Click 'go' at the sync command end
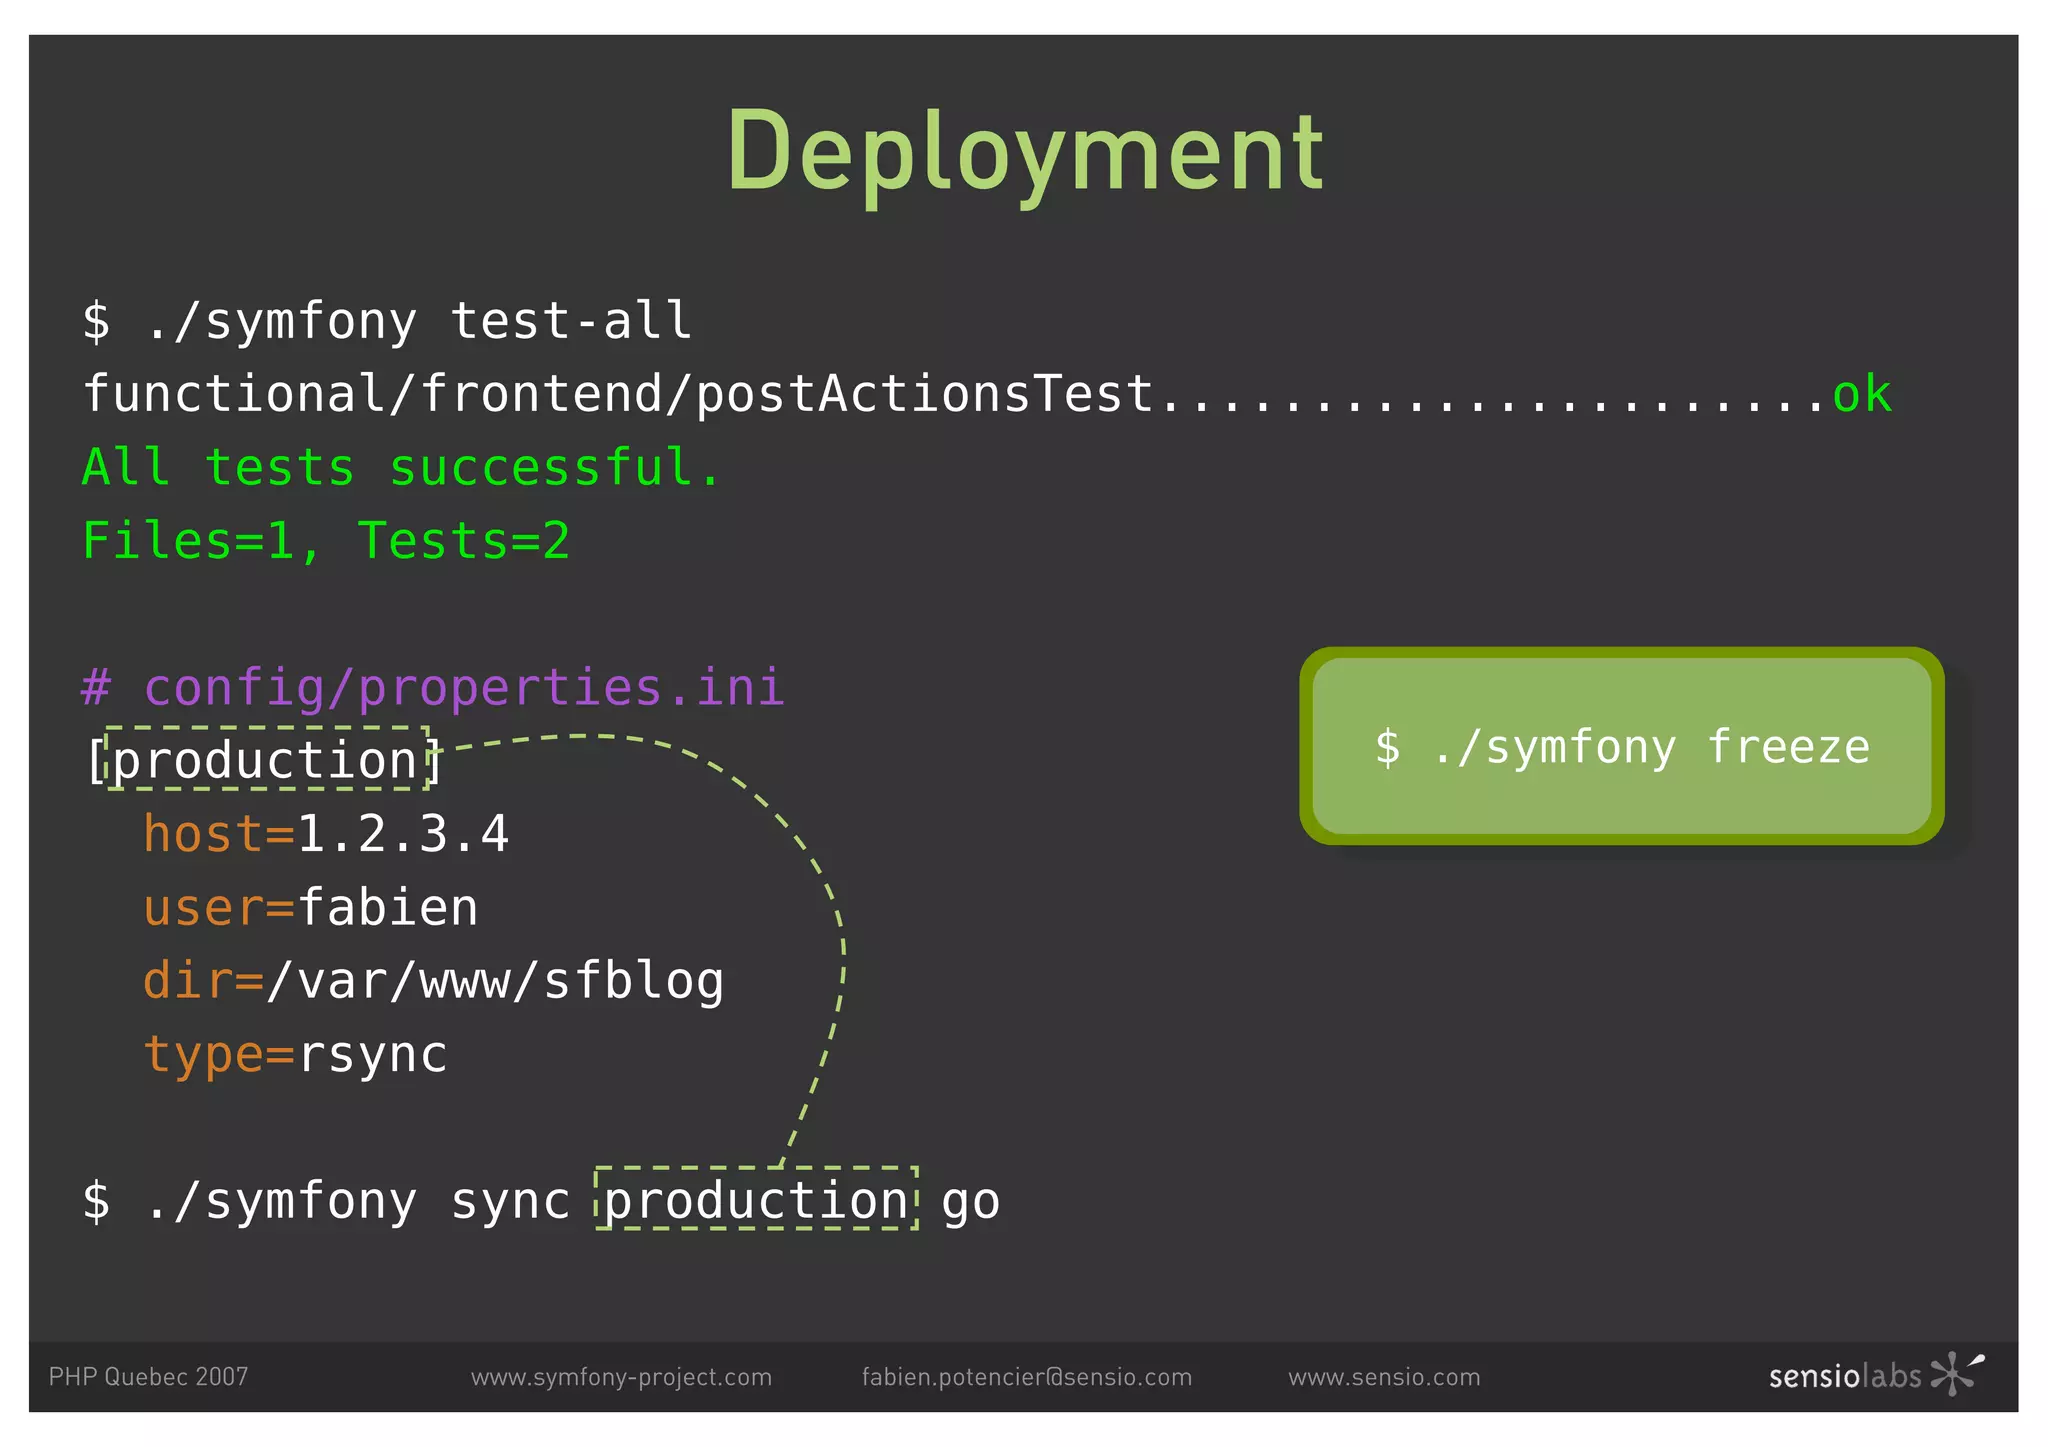This screenshot has width=2048, height=1447. click(970, 1203)
